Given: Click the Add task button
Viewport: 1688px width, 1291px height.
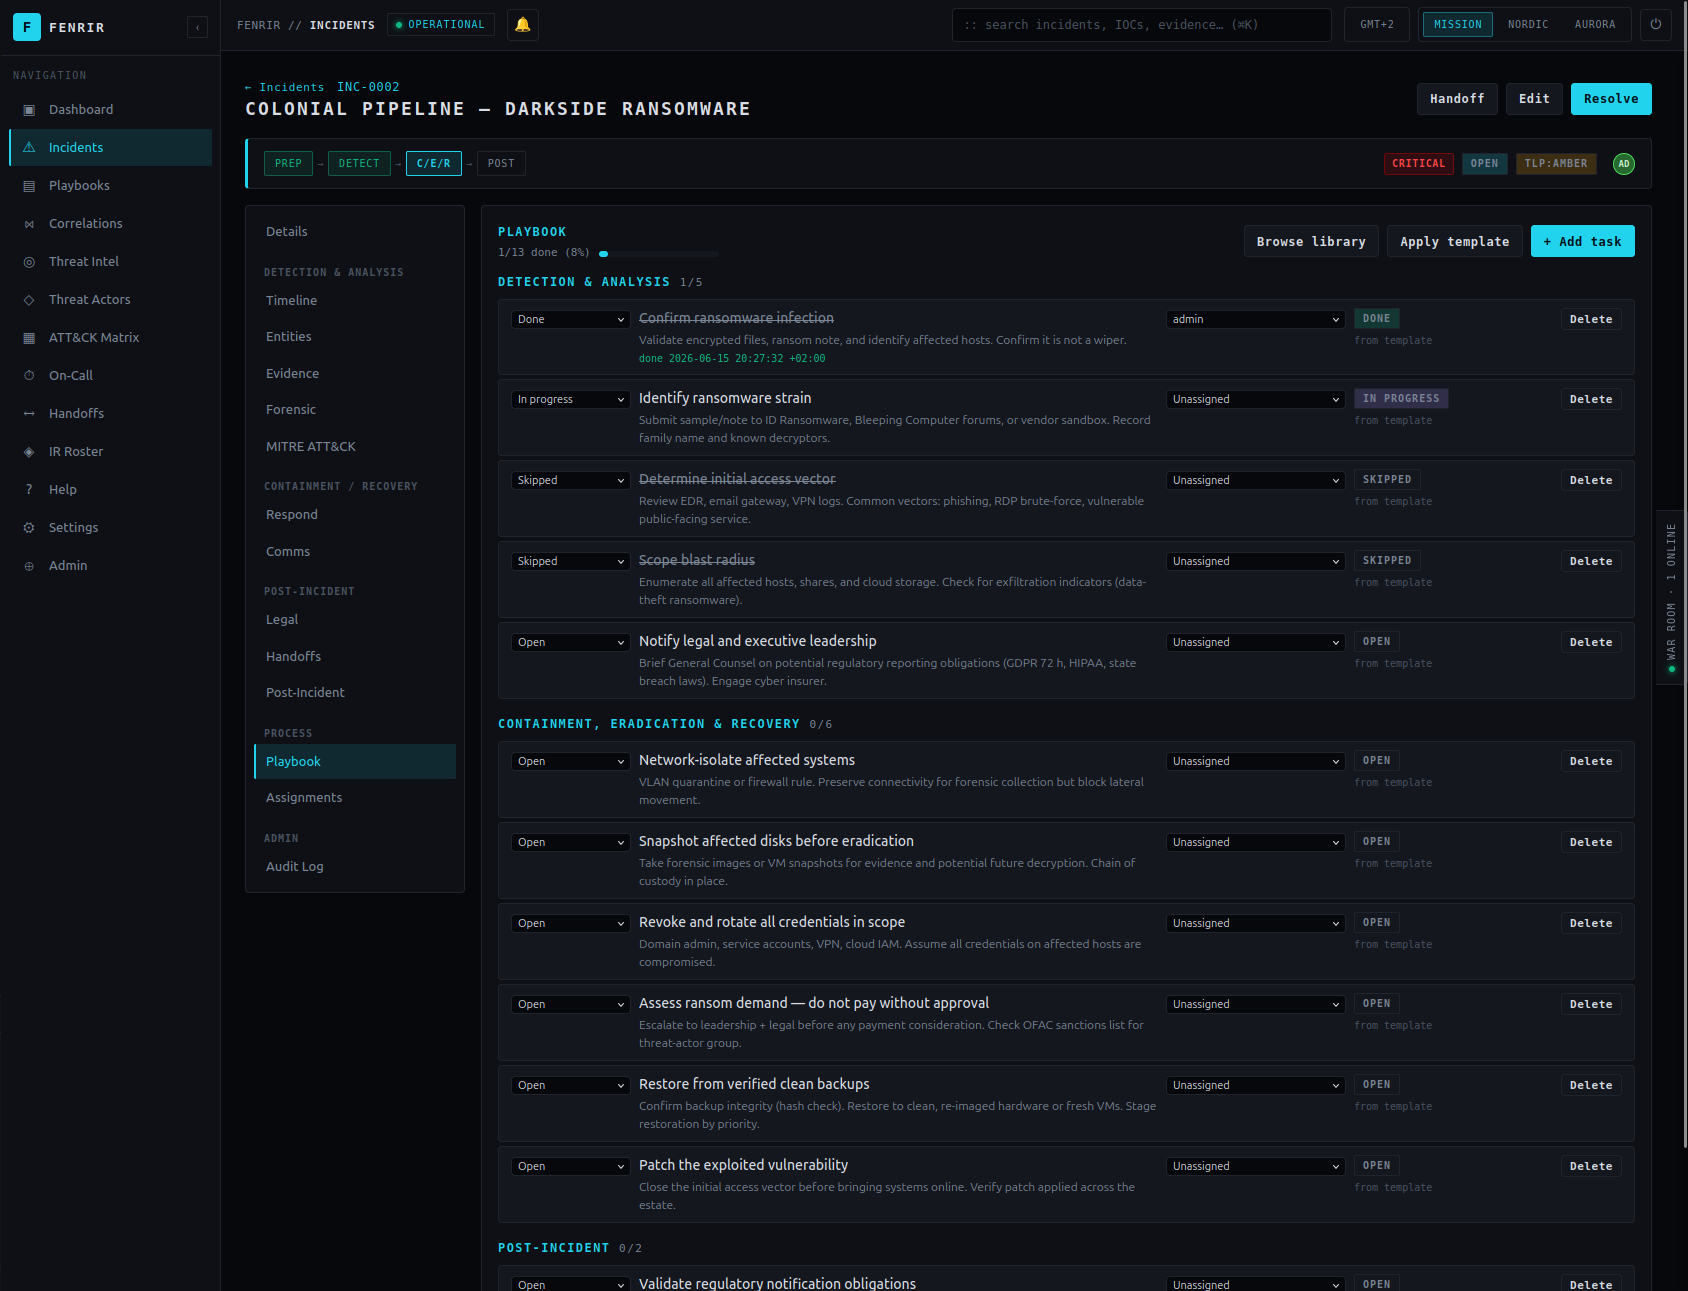Looking at the screenshot, I should (1582, 242).
